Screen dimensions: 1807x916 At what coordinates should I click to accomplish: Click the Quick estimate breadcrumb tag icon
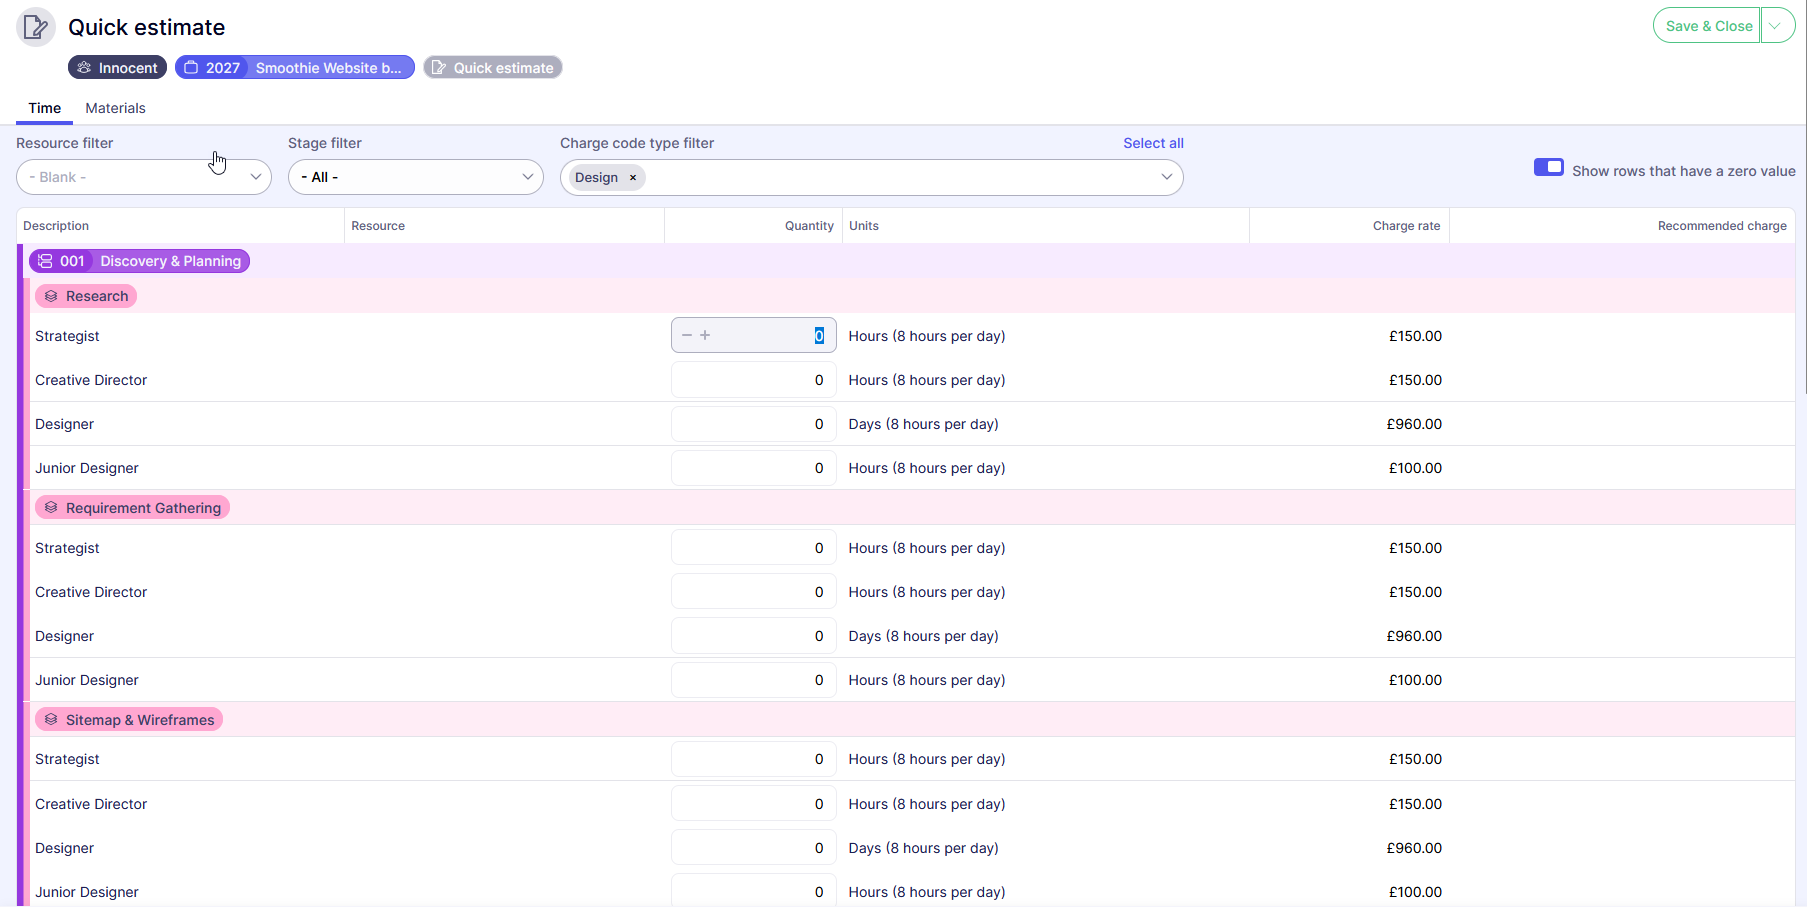(439, 68)
